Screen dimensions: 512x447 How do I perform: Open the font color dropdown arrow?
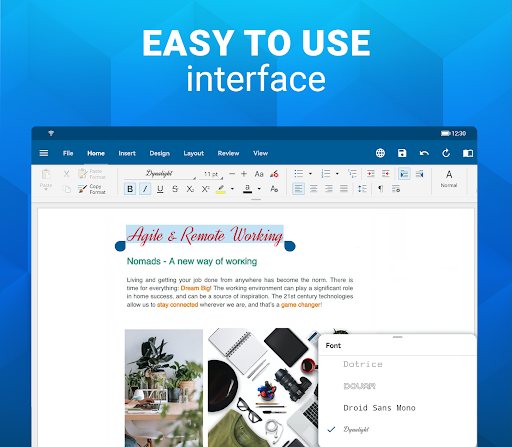pyautogui.click(x=259, y=189)
